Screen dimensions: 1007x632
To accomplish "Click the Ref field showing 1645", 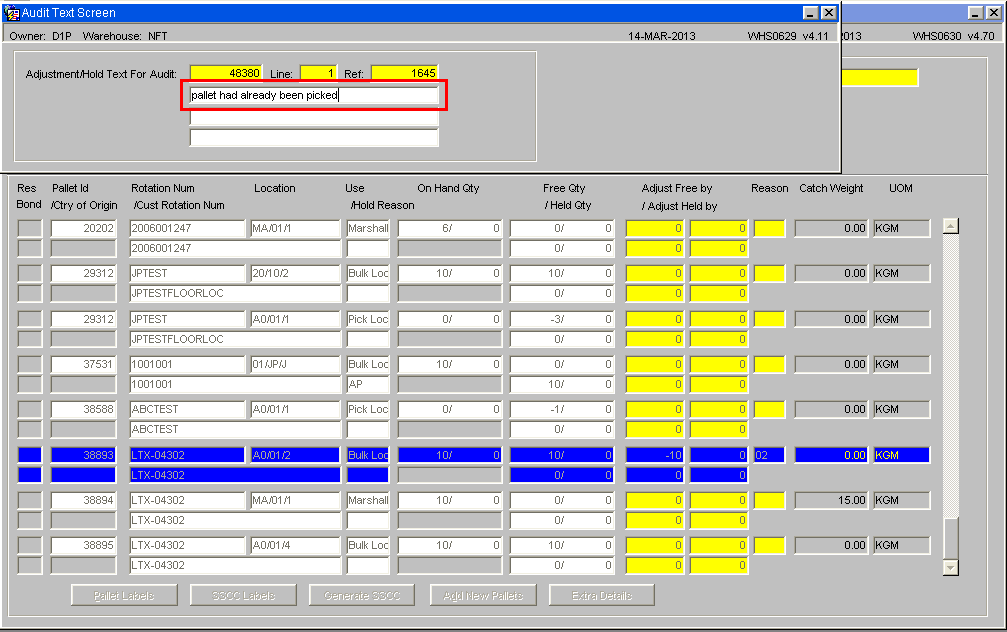I will [x=405, y=73].
